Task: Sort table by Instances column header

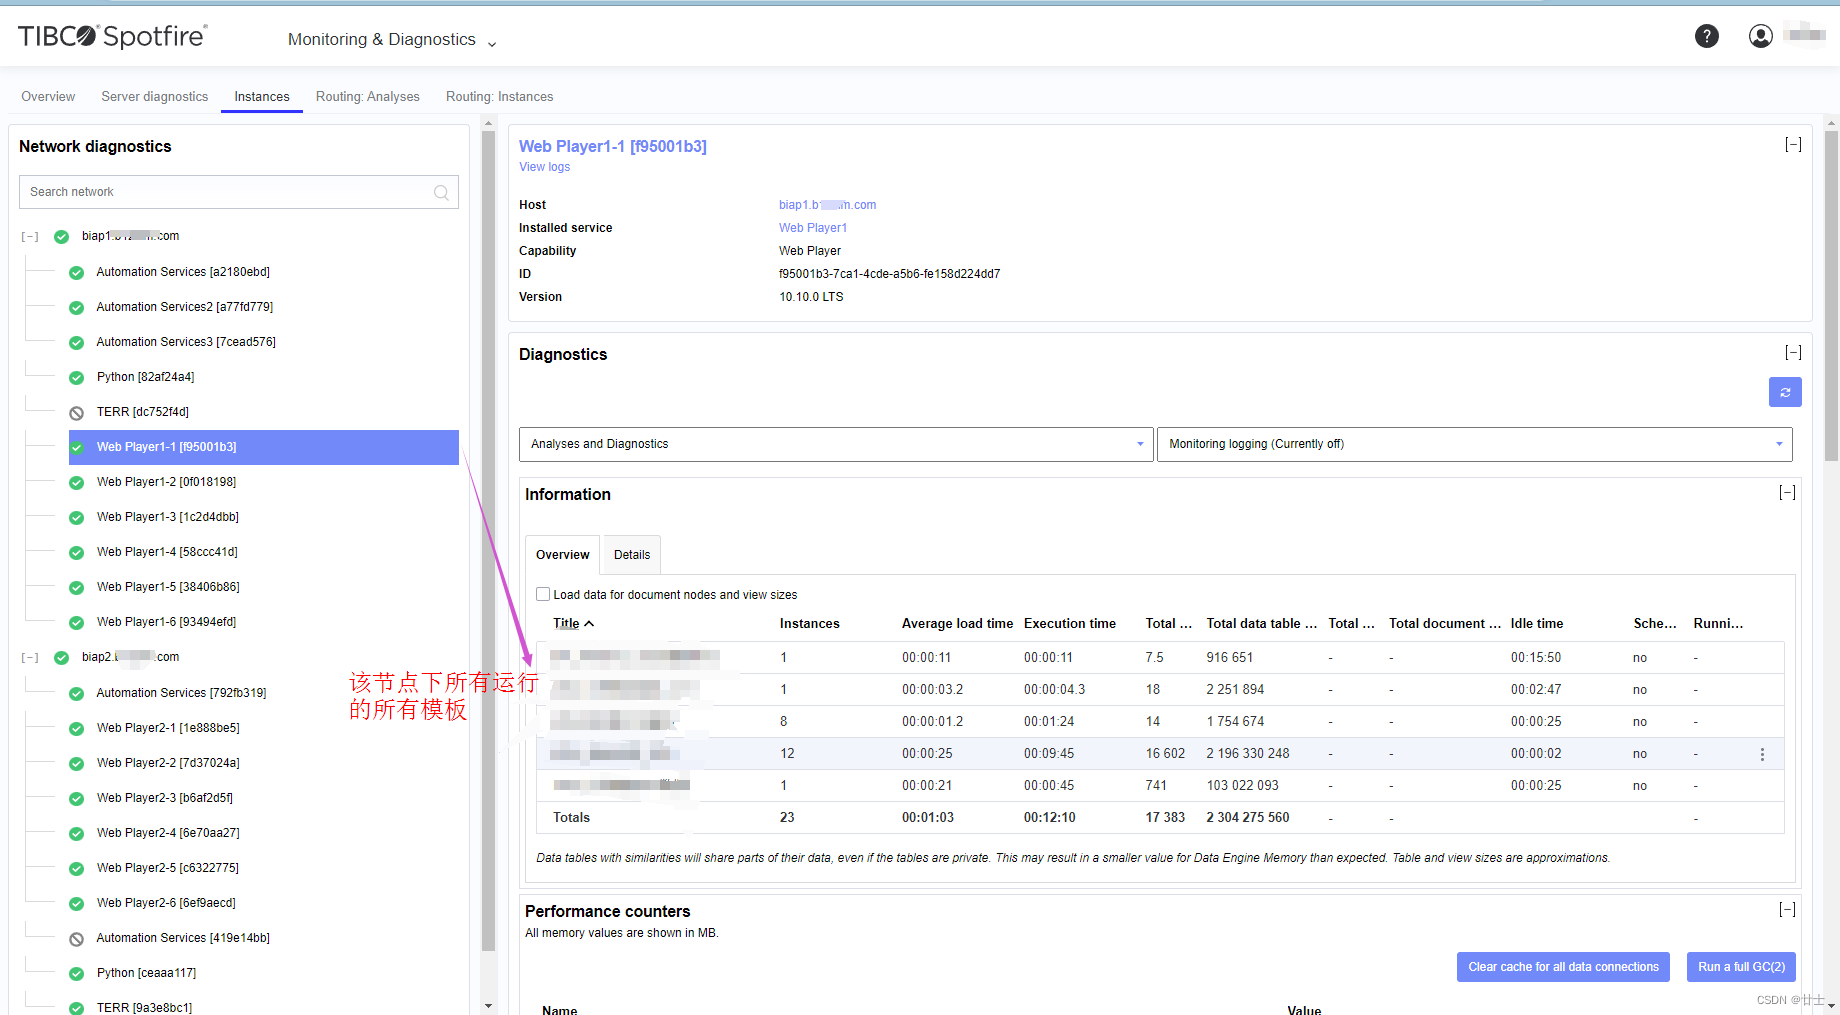Action: click(810, 623)
